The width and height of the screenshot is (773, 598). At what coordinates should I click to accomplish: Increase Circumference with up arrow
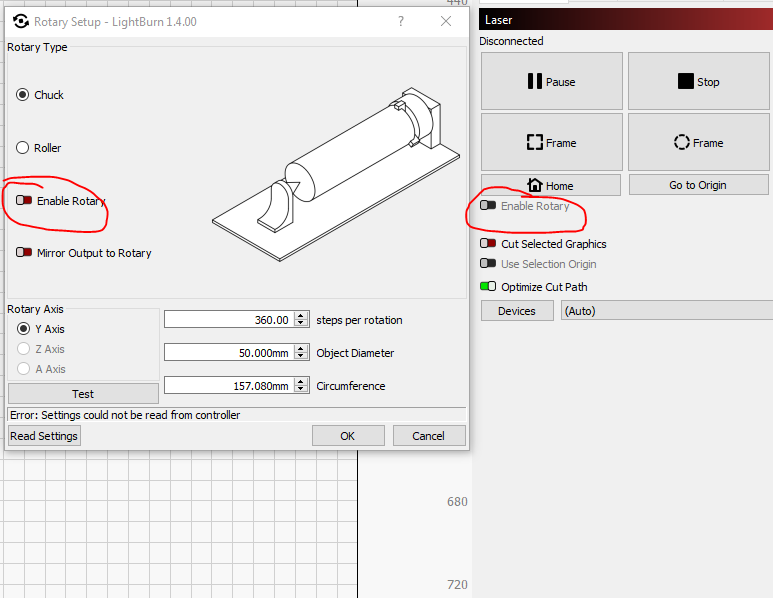click(x=301, y=382)
